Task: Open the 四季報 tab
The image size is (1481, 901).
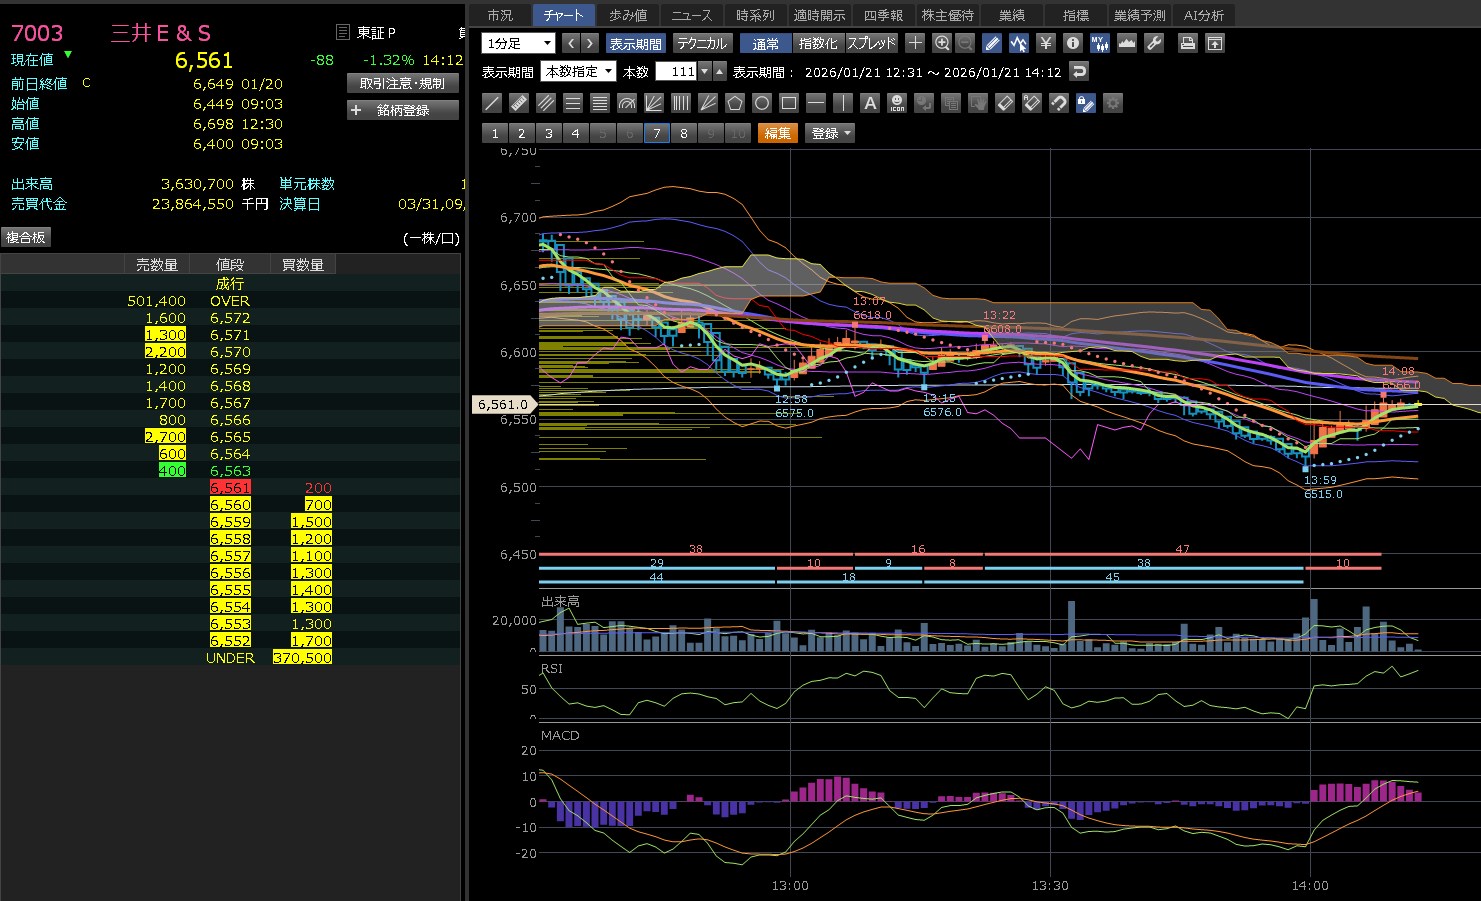Action: click(x=883, y=15)
